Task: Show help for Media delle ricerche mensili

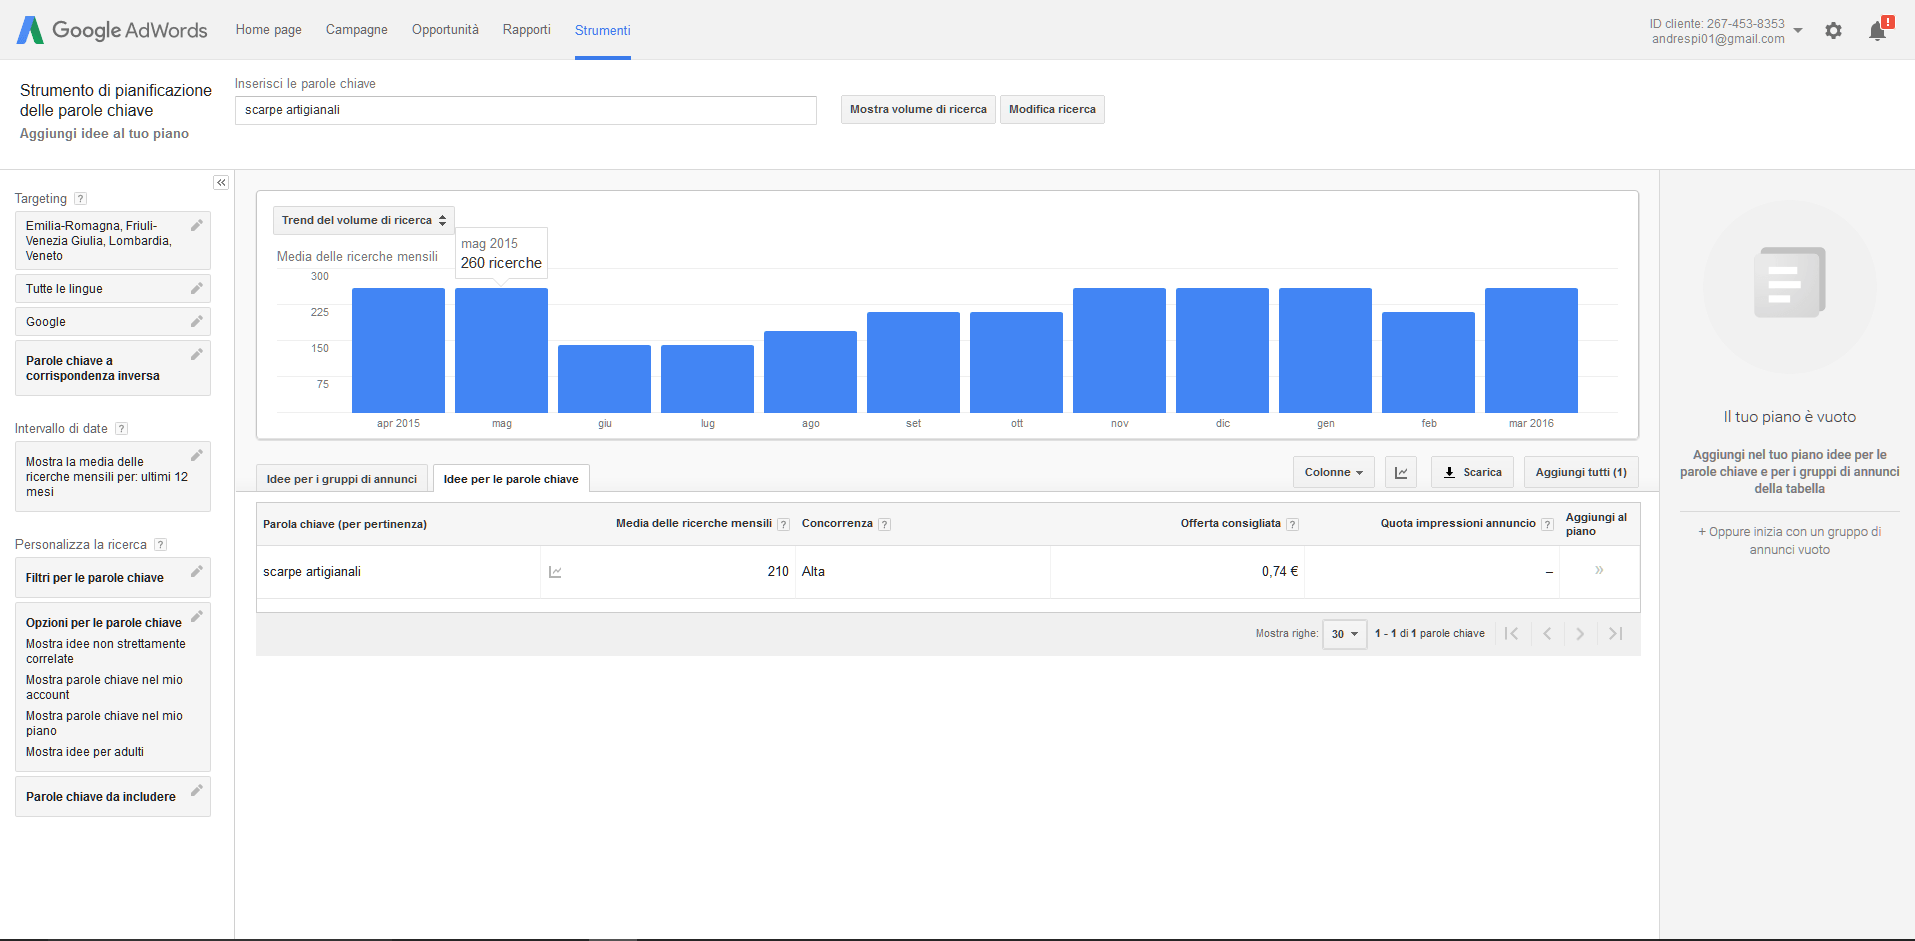Action: (x=784, y=524)
